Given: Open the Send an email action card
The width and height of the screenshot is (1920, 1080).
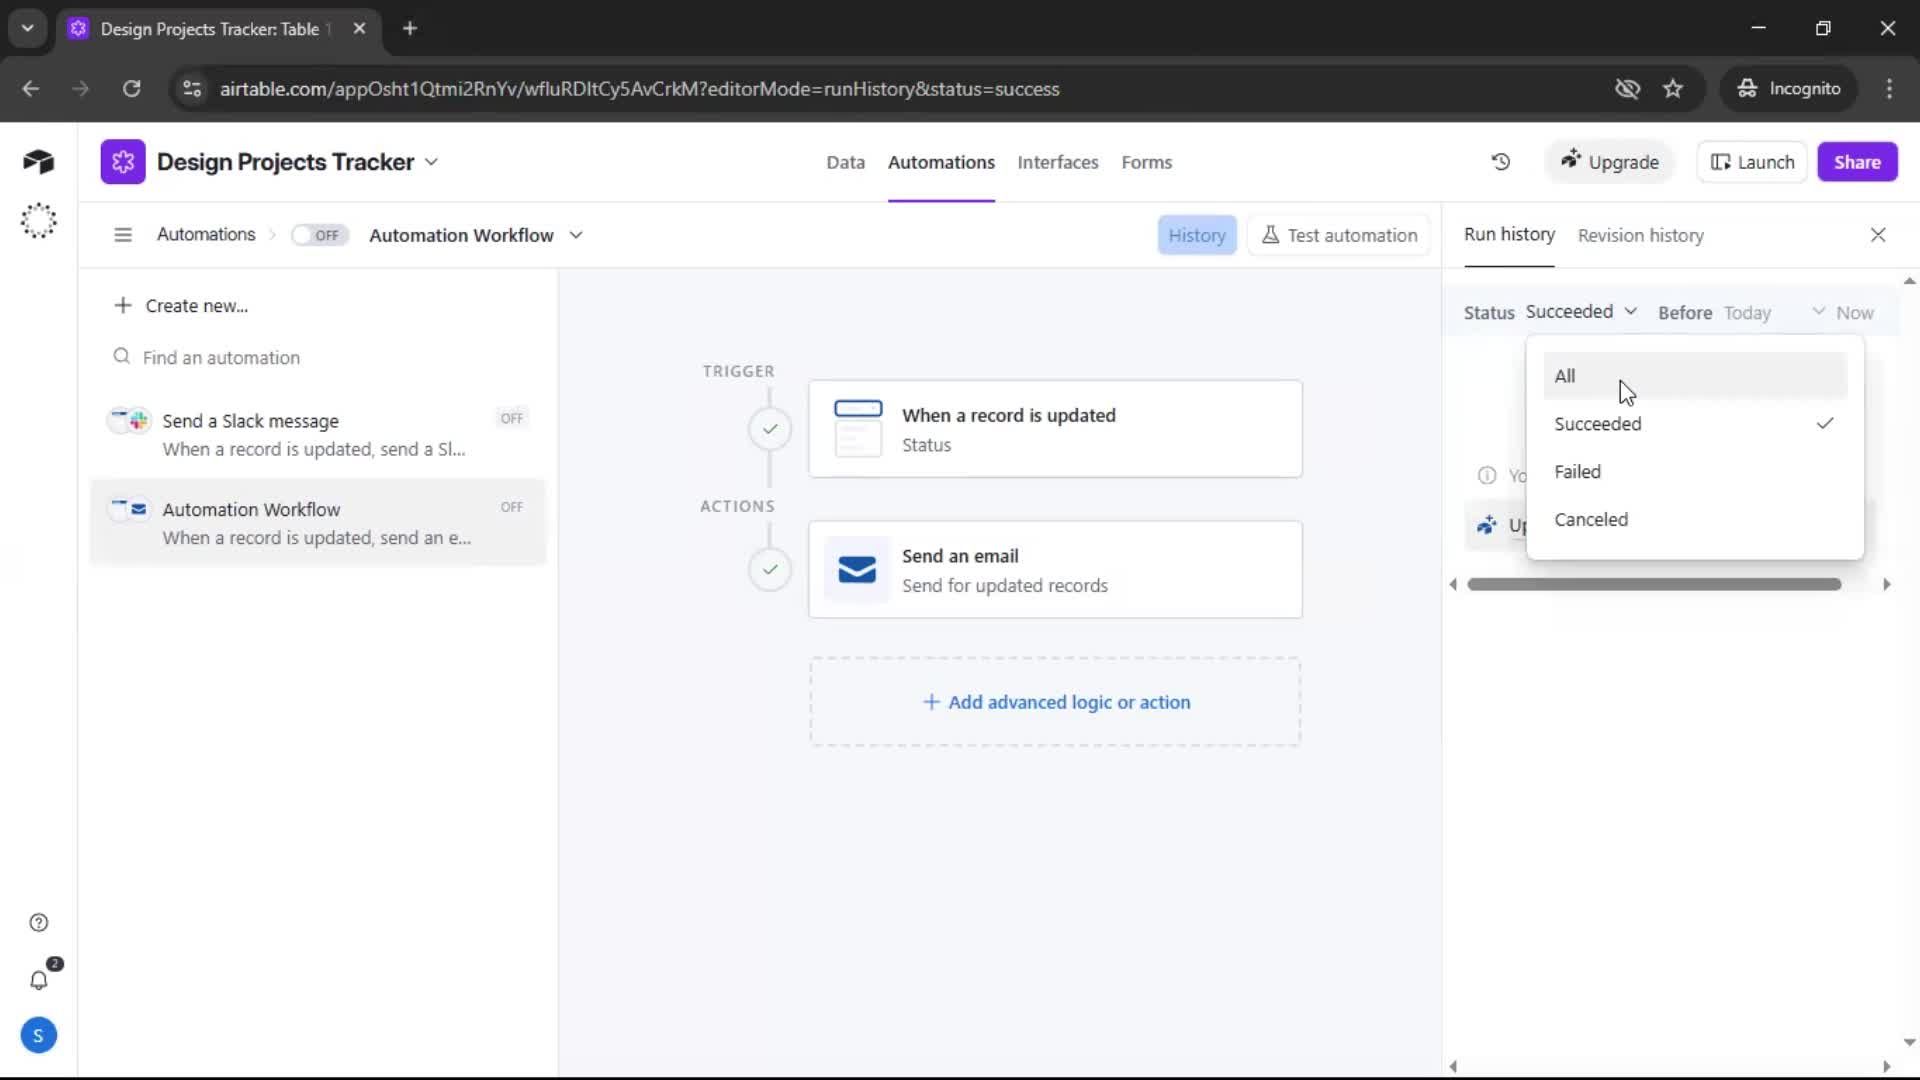Looking at the screenshot, I should pyautogui.click(x=1055, y=570).
